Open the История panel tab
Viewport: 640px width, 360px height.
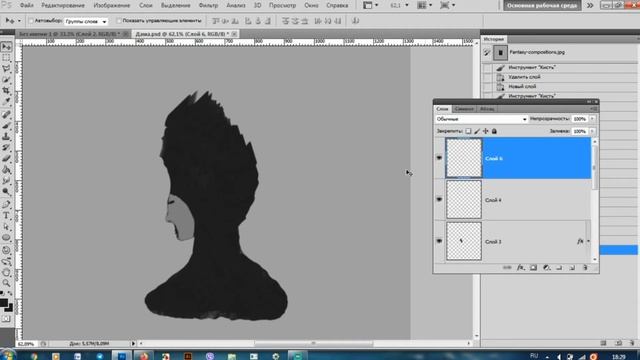[x=493, y=39]
